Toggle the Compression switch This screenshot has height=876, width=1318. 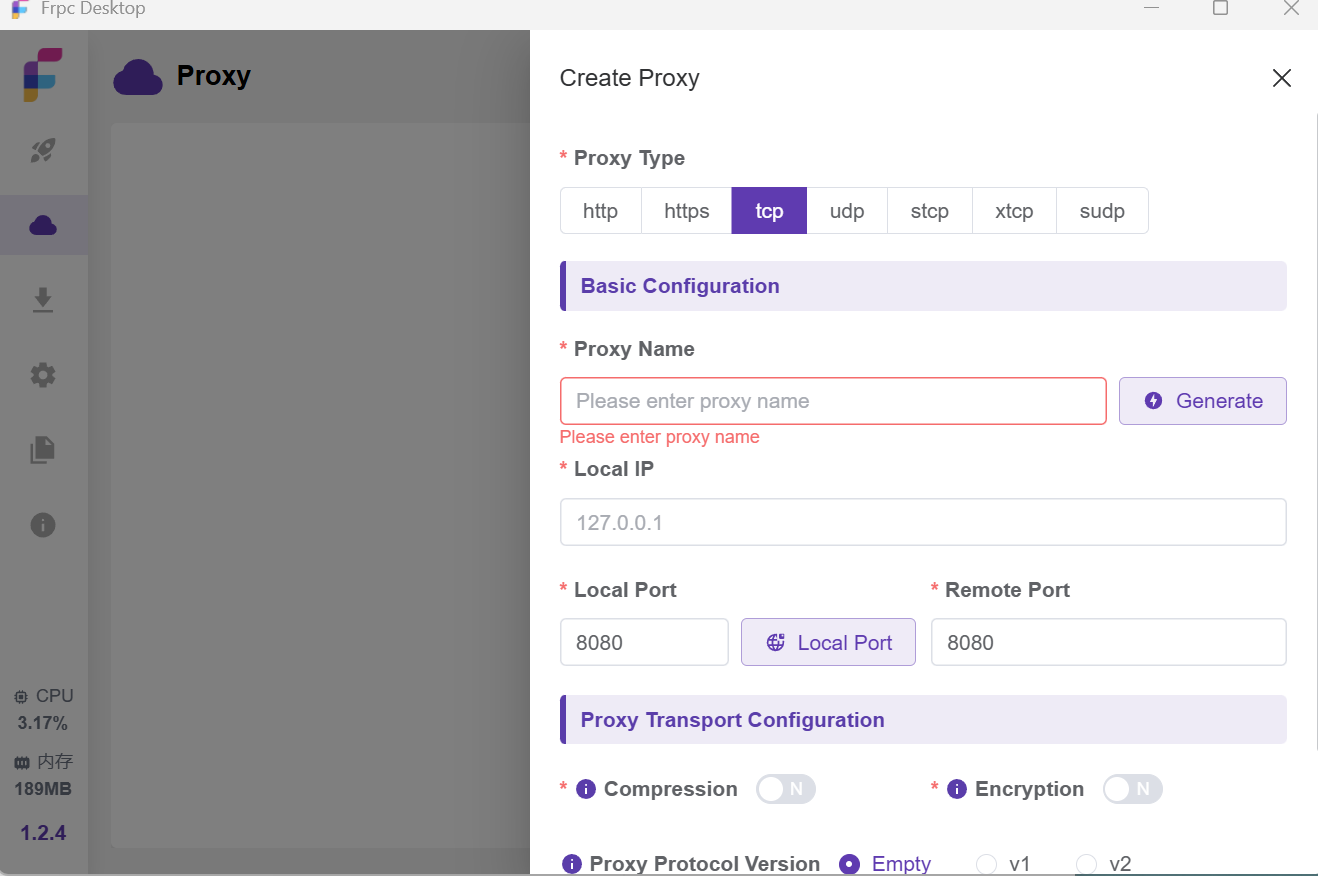point(785,789)
